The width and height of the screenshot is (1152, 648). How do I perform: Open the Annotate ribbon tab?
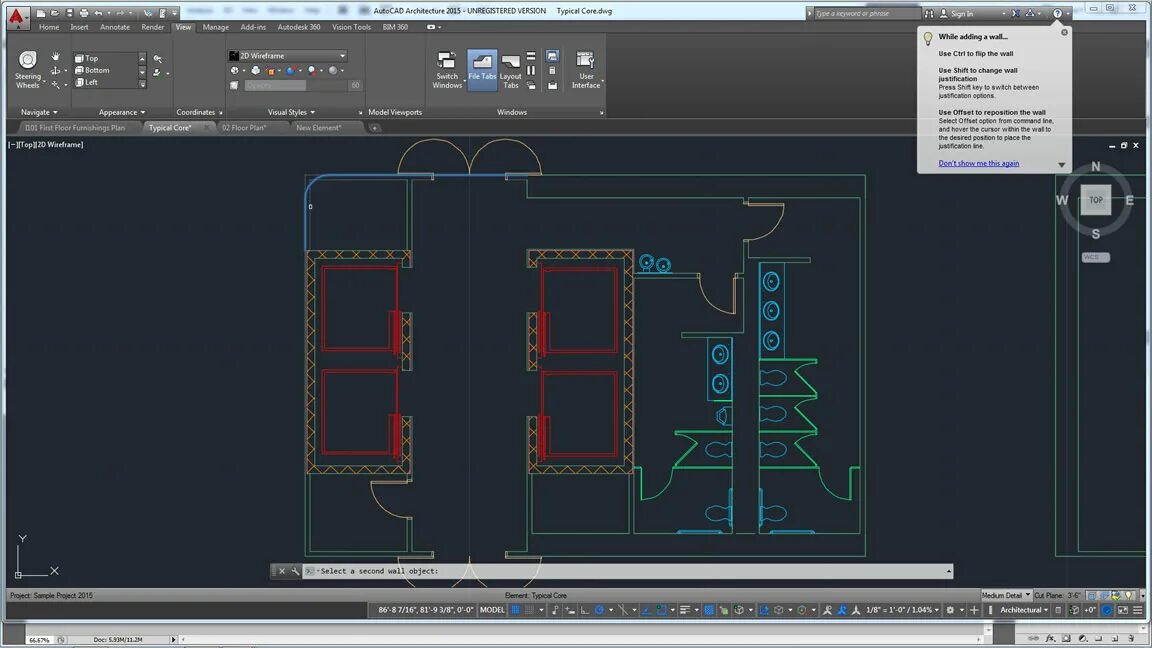click(x=115, y=27)
